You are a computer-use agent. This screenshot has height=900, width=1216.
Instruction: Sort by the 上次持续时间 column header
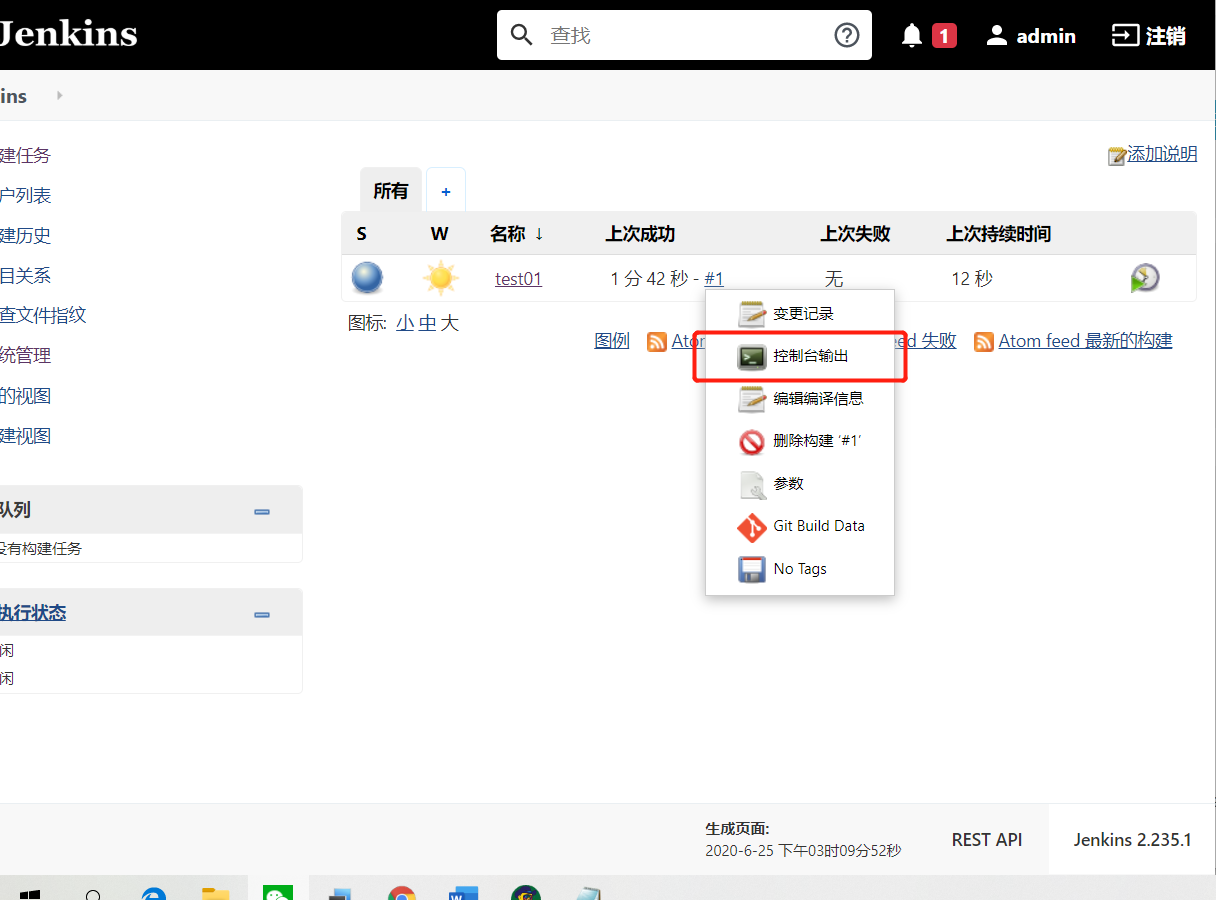pyautogui.click(x=999, y=234)
